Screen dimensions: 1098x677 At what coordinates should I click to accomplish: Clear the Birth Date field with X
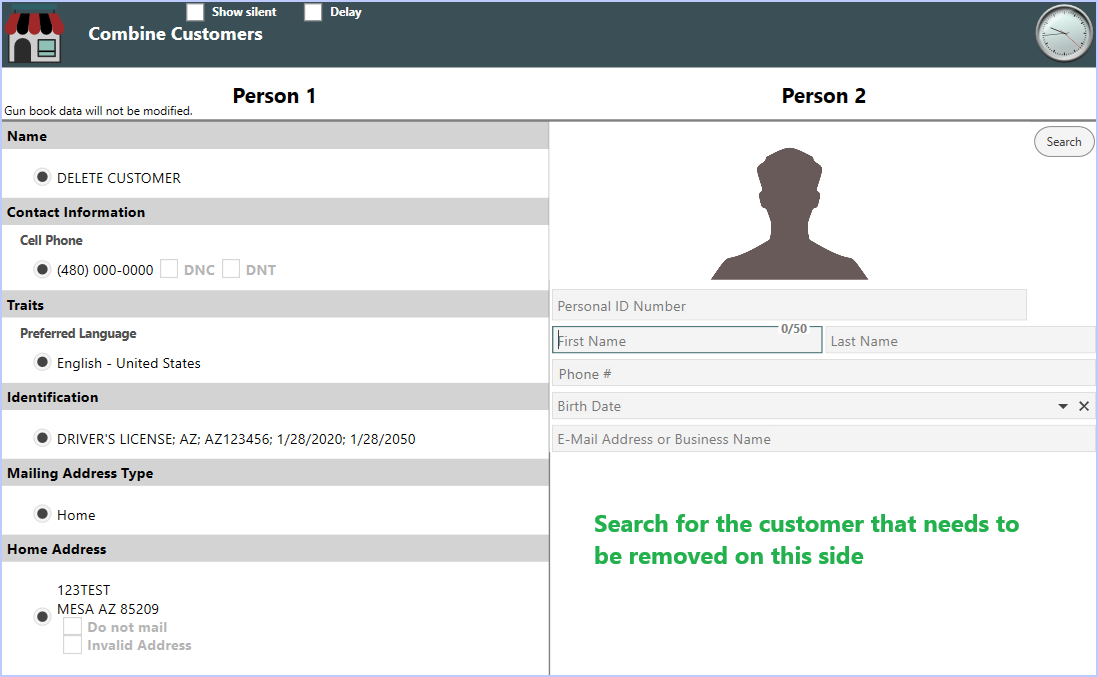coord(1084,406)
